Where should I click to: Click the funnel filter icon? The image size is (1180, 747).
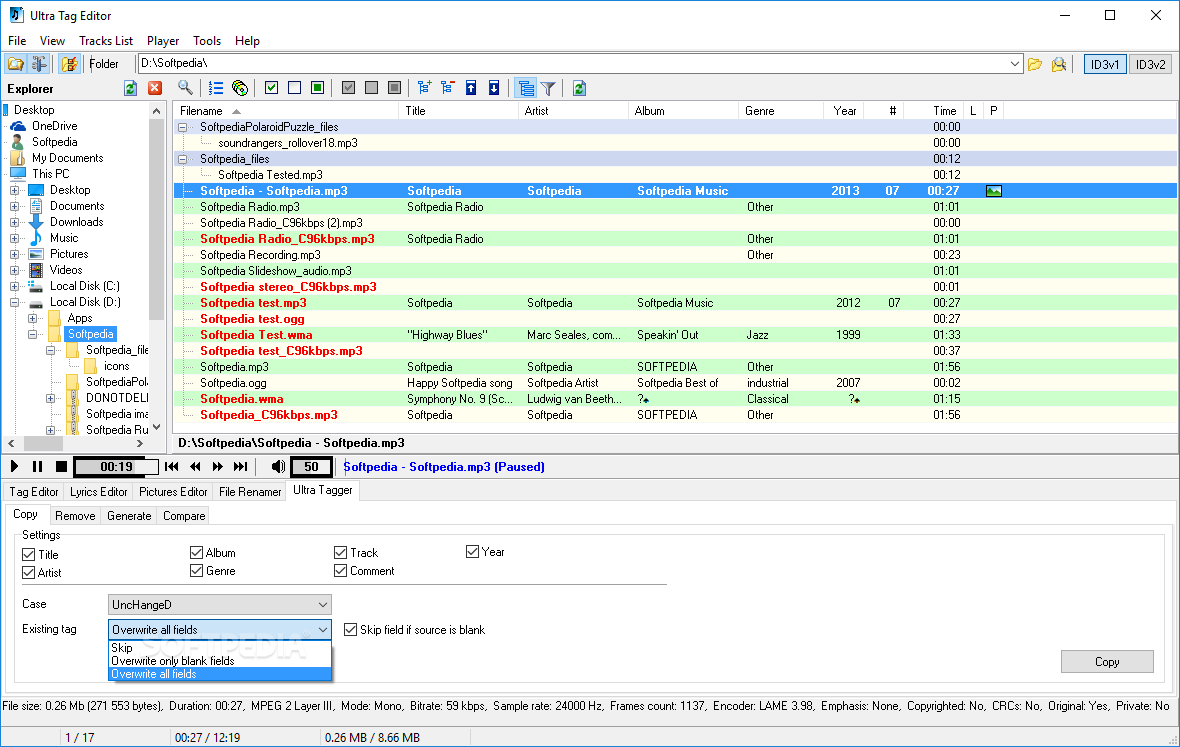click(549, 88)
